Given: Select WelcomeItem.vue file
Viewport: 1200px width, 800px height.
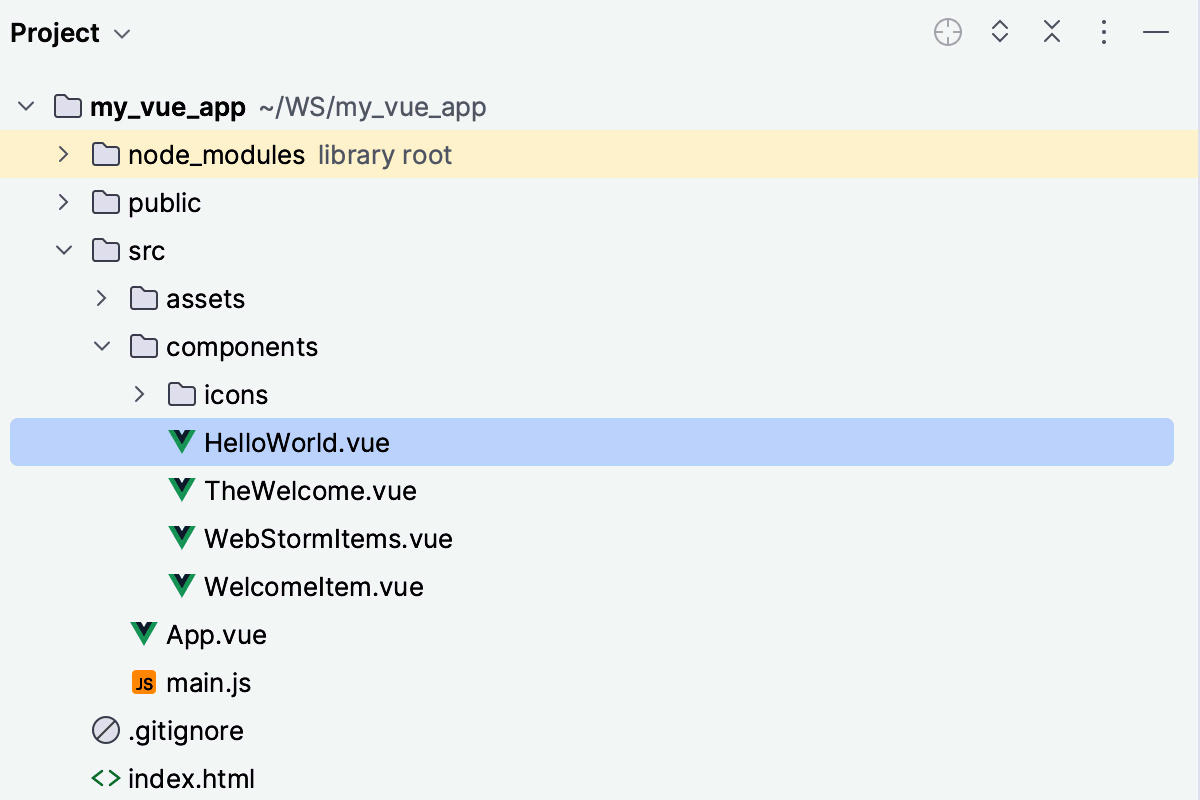Looking at the screenshot, I should point(314,587).
